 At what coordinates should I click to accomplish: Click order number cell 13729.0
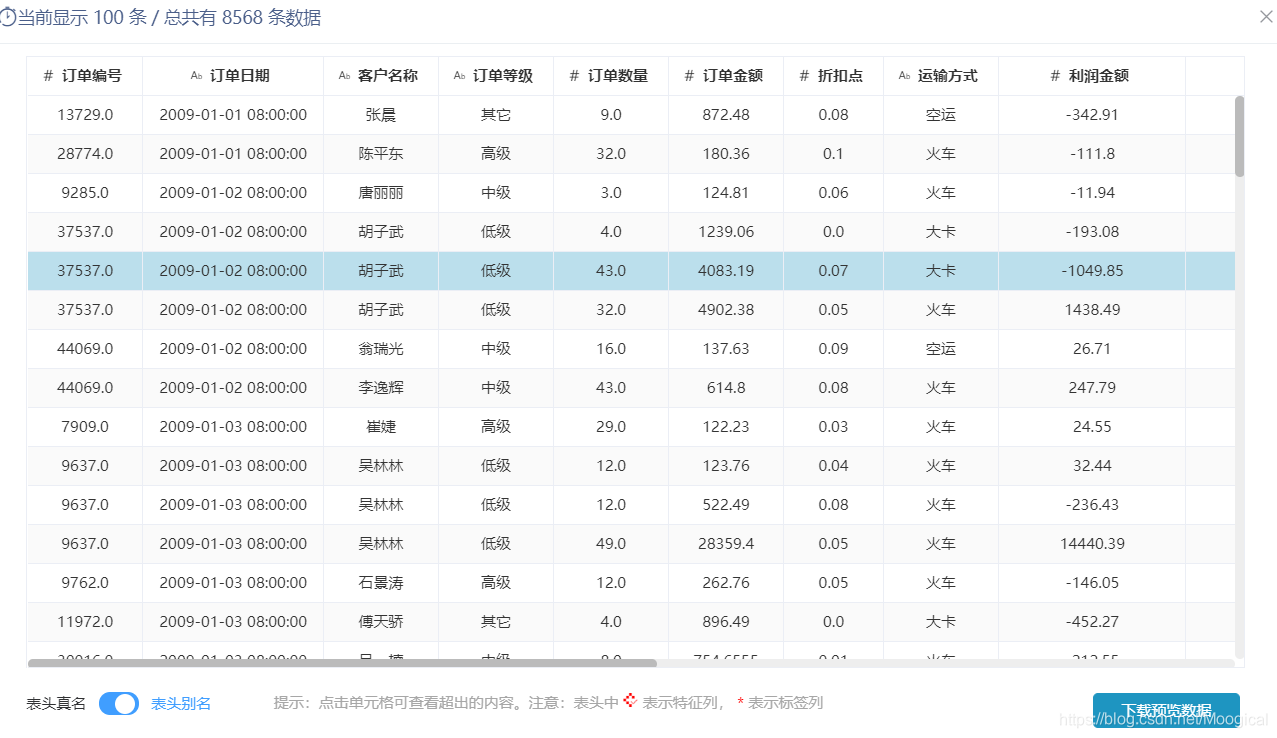point(85,115)
